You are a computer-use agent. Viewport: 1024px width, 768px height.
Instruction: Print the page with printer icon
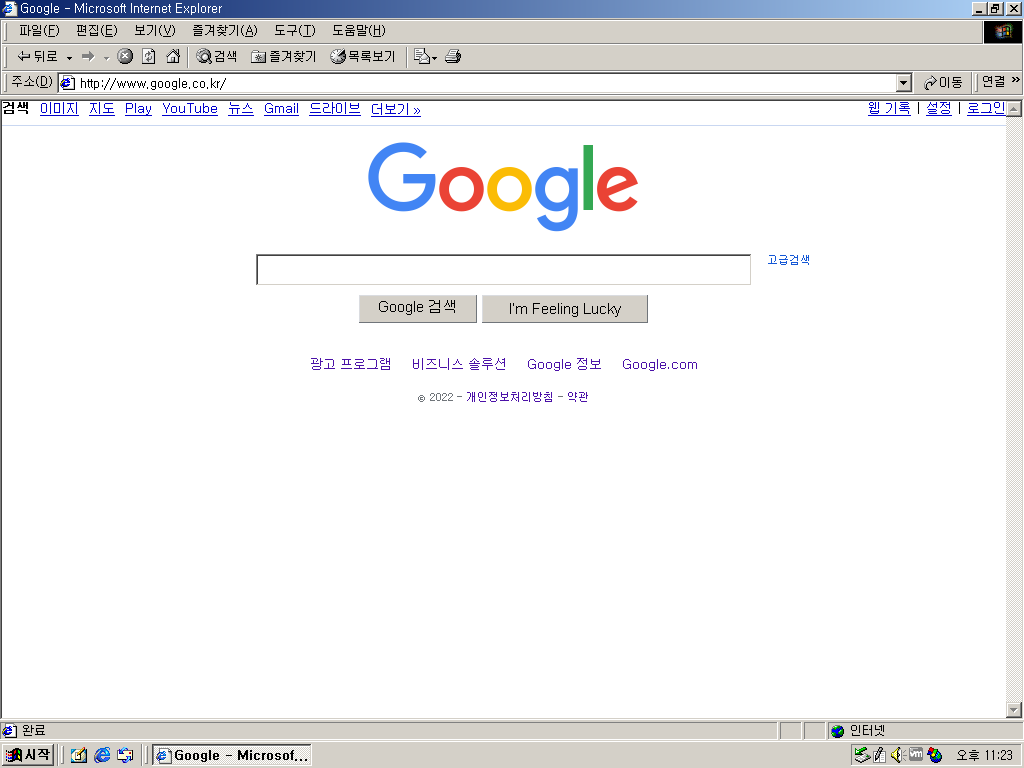(x=453, y=57)
